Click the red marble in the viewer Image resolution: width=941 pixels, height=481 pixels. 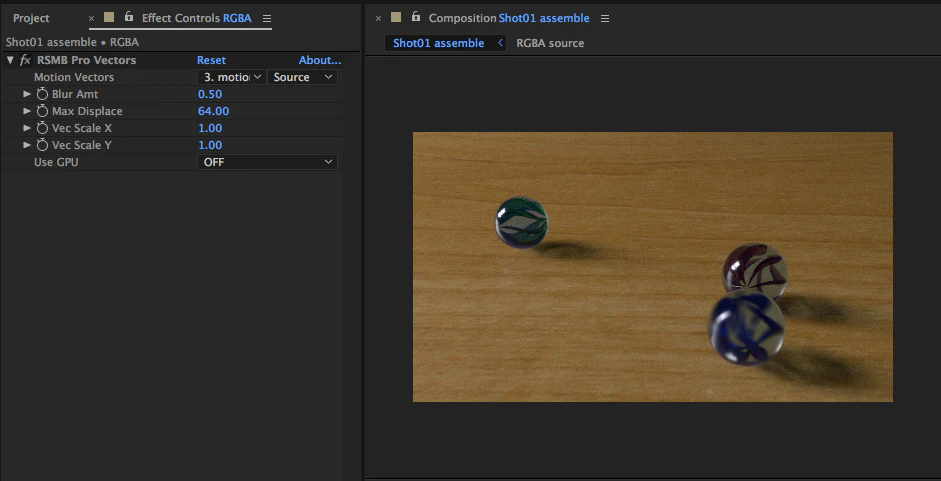pos(755,271)
